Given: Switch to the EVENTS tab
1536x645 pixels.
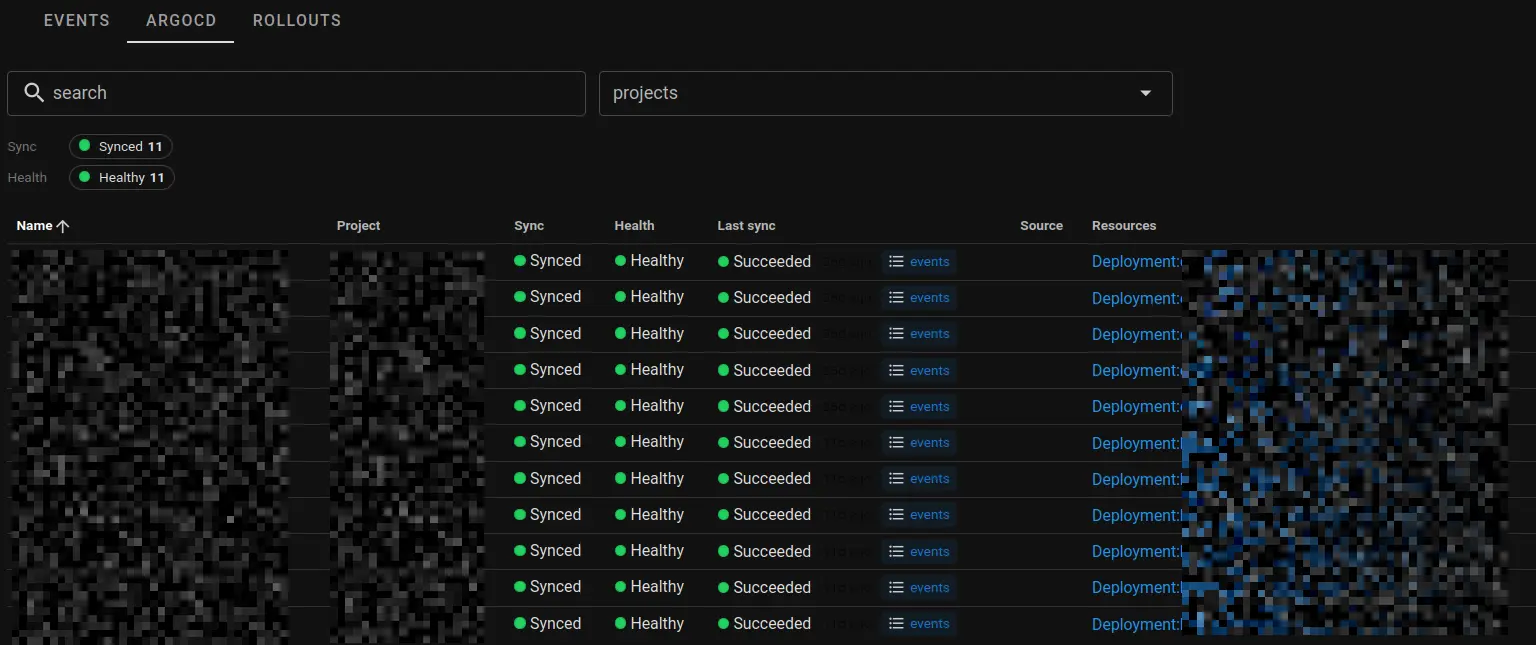Looking at the screenshot, I should click(77, 20).
